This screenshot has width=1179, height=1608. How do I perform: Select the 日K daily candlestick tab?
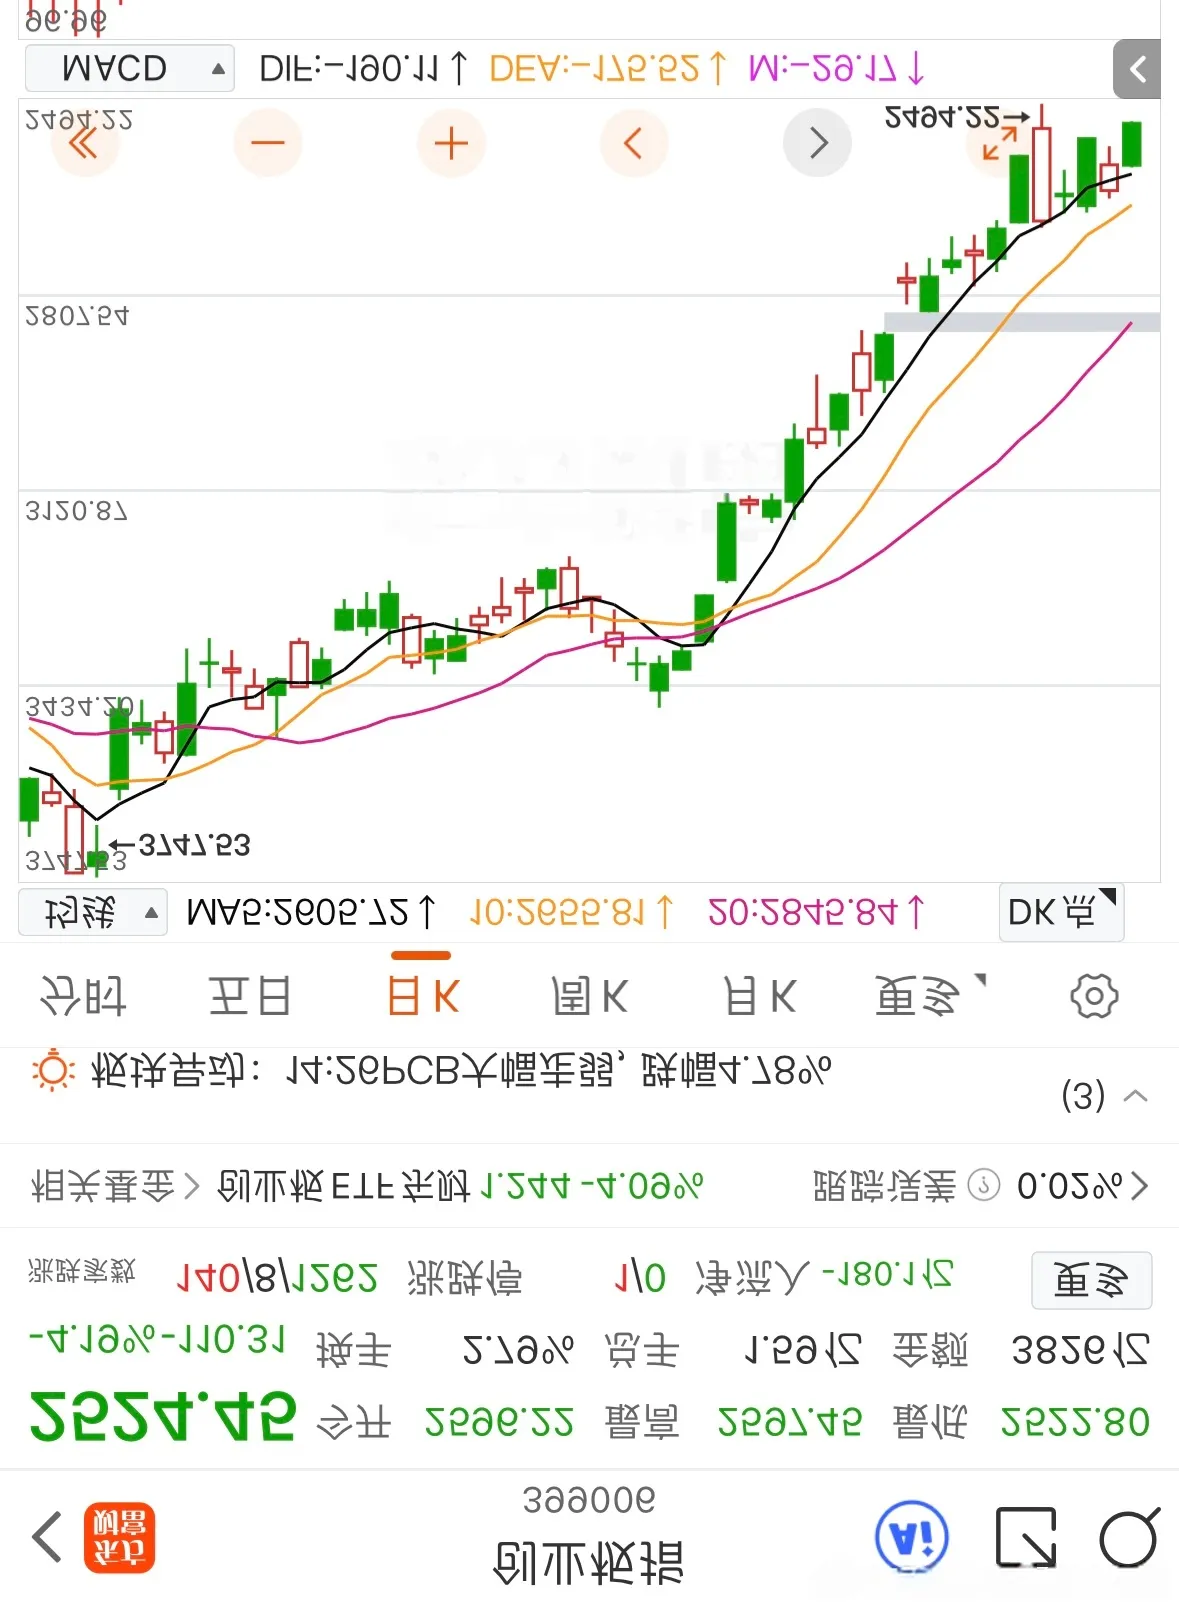pyautogui.click(x=422, y=997)
